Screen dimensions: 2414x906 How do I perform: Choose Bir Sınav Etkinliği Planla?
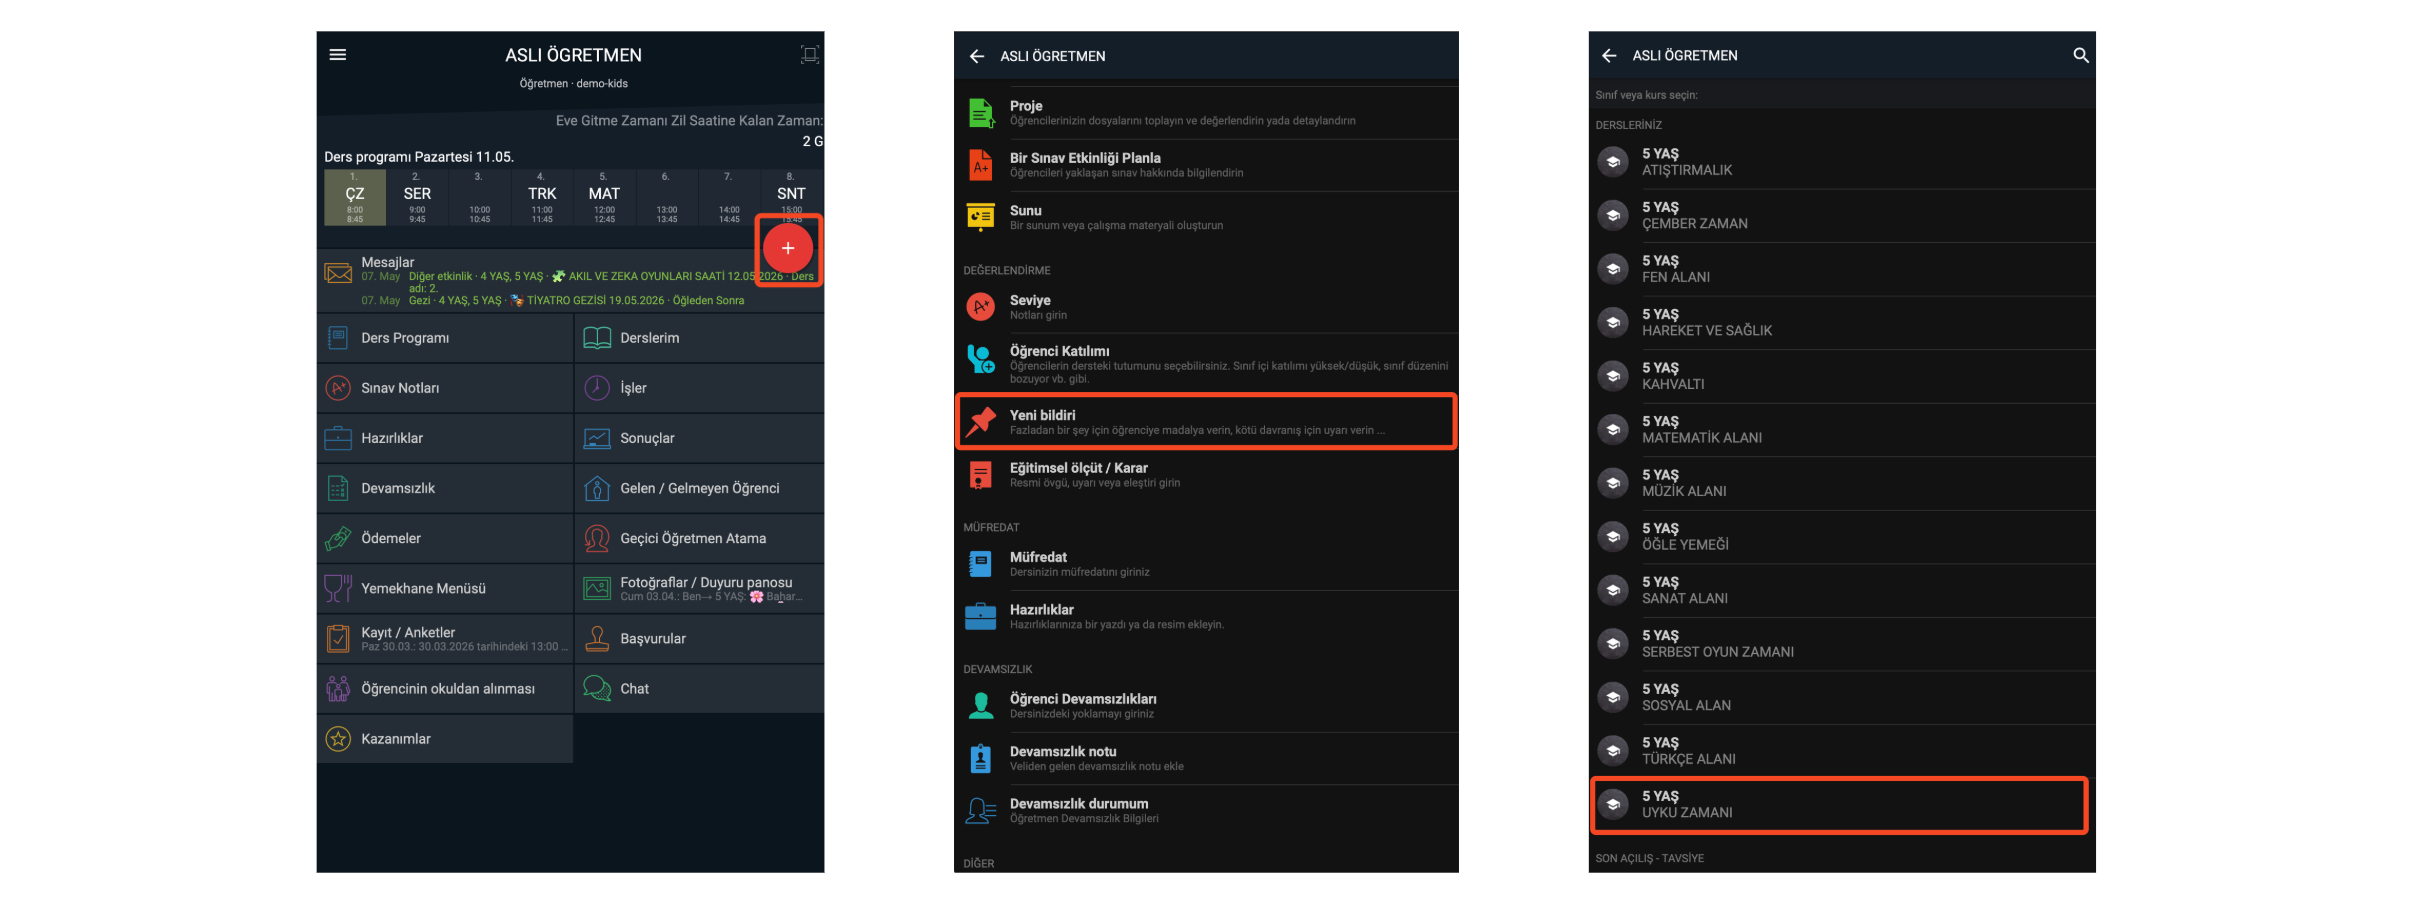pos(1206,165)
